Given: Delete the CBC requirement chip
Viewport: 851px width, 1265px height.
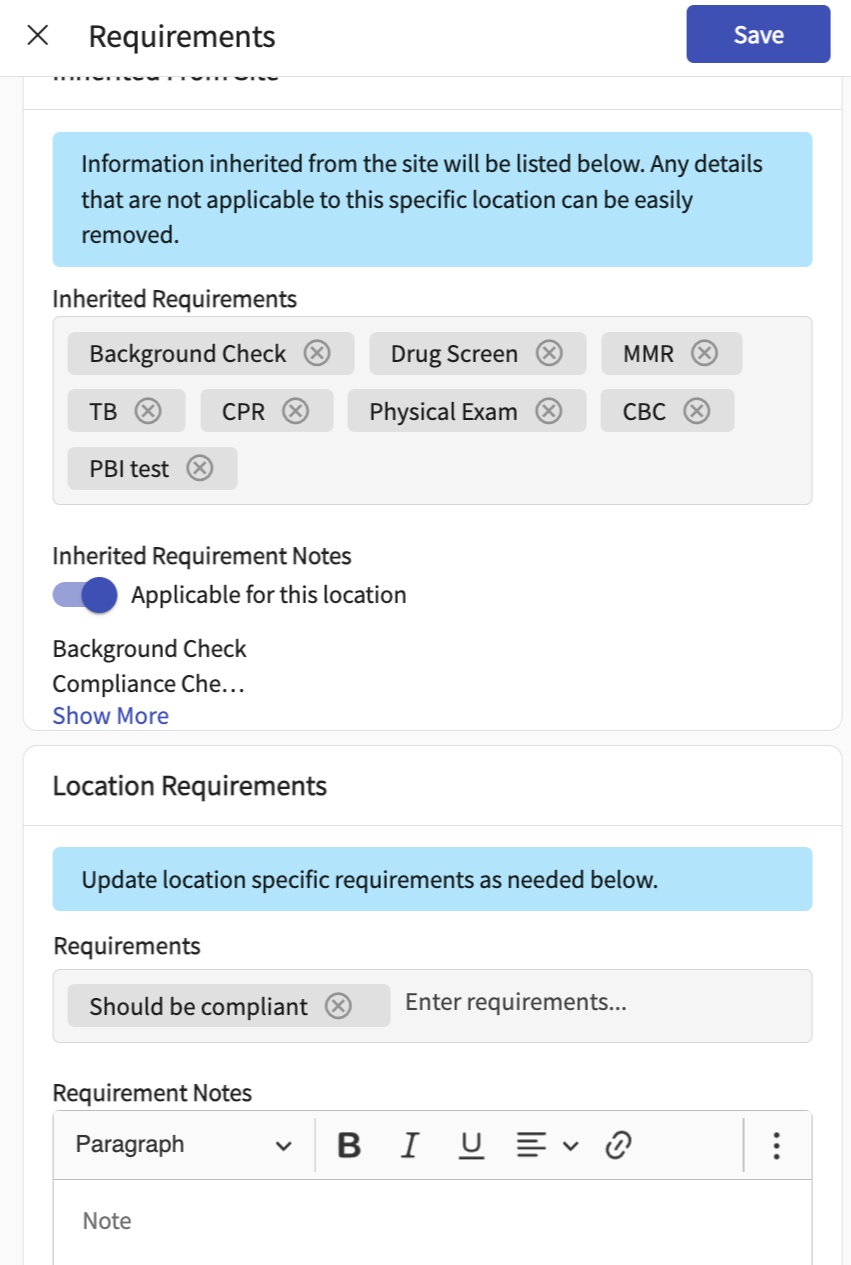Looking at the screenshot, I should [x=697, y=411].
